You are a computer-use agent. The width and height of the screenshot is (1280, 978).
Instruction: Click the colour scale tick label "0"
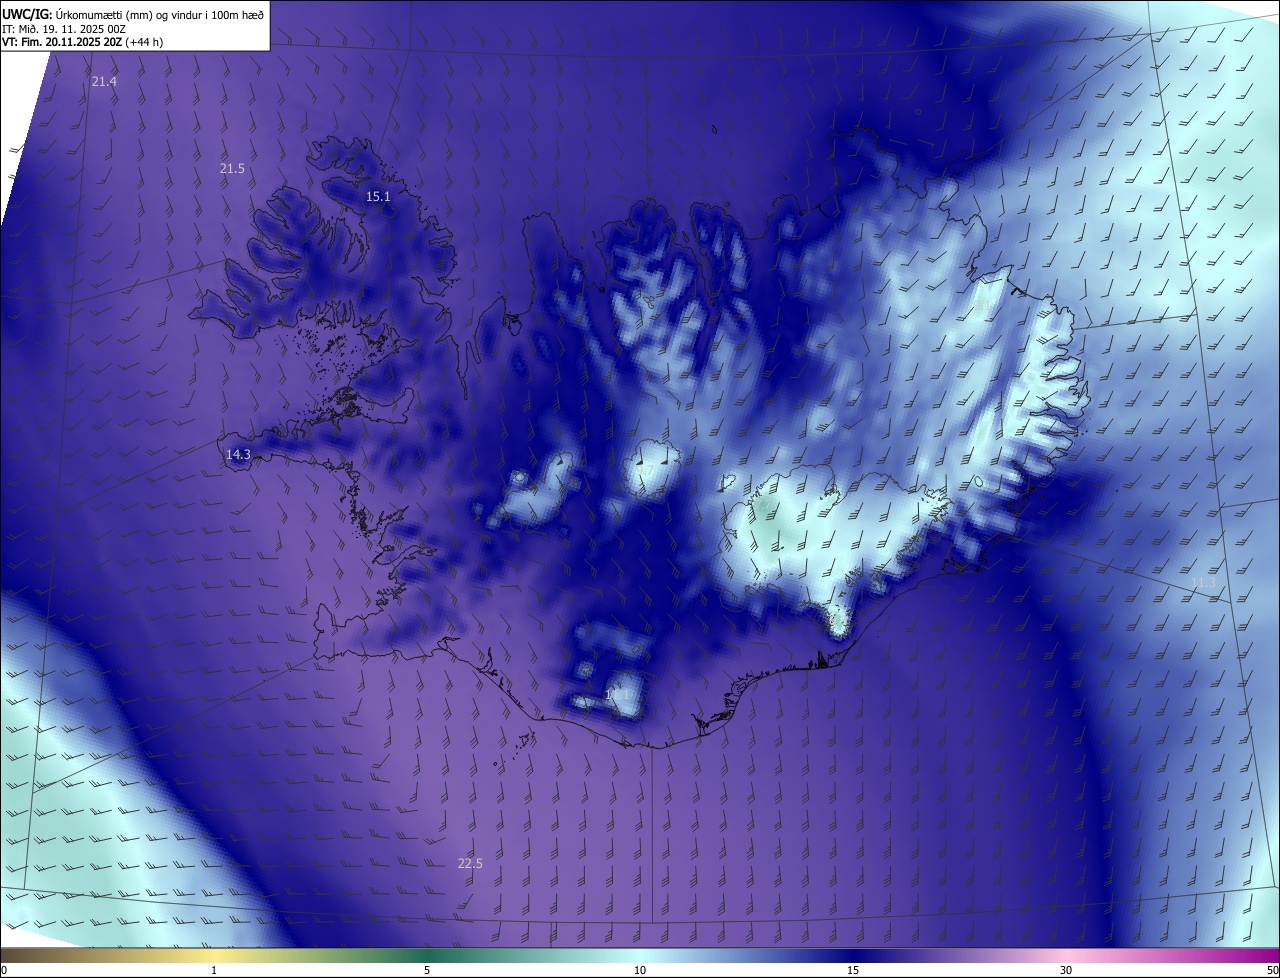tap(4, 970)
